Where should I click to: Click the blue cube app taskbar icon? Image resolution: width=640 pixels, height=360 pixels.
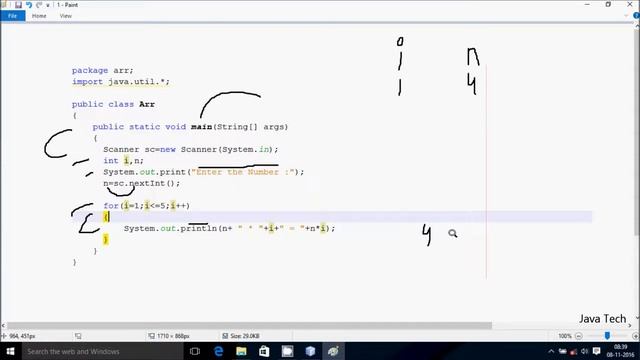click(310, 351)
